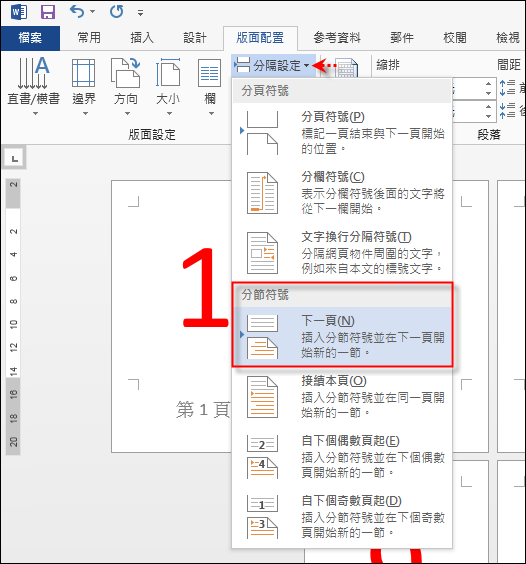Expand the 方向 dropdown arrow
Viewport: 526px width, 564px height.
pyautogui.click(x=127, y=114)
